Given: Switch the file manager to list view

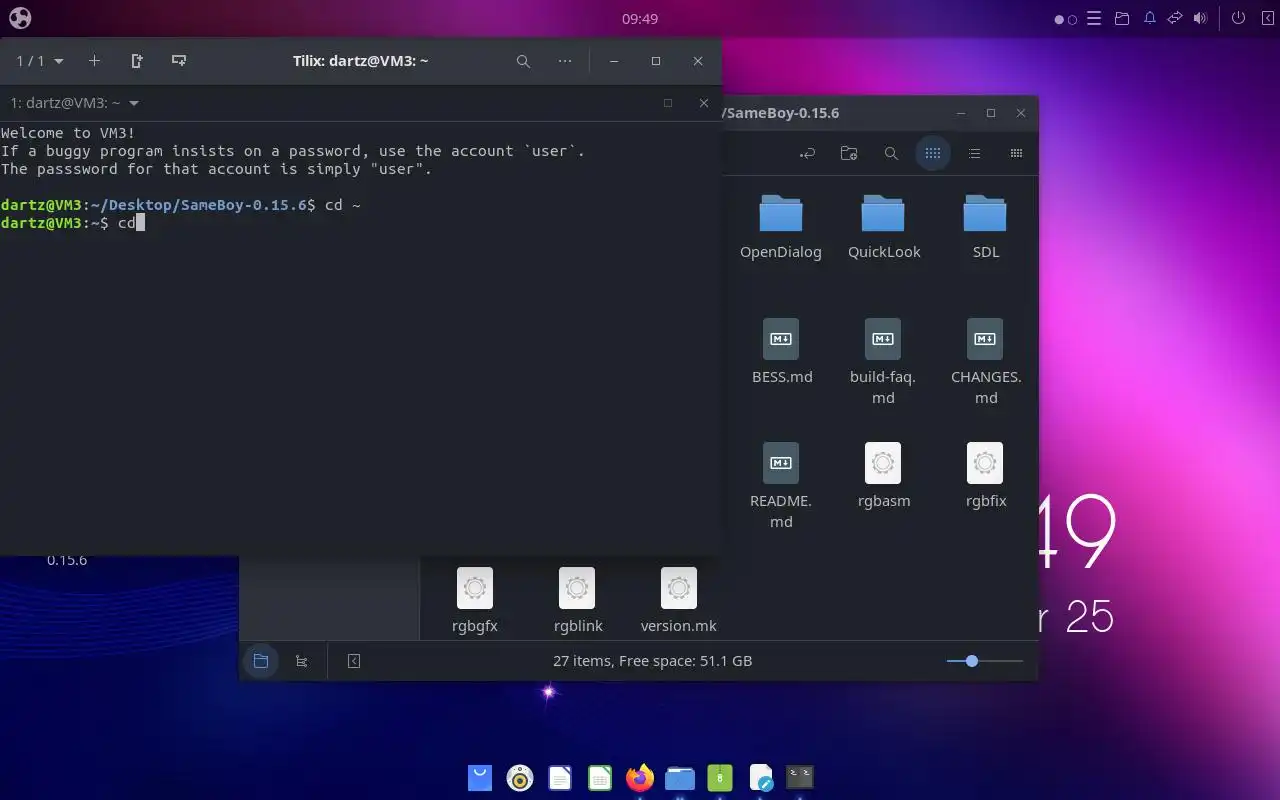Looking at the screenshot, I should click(974, 153).
